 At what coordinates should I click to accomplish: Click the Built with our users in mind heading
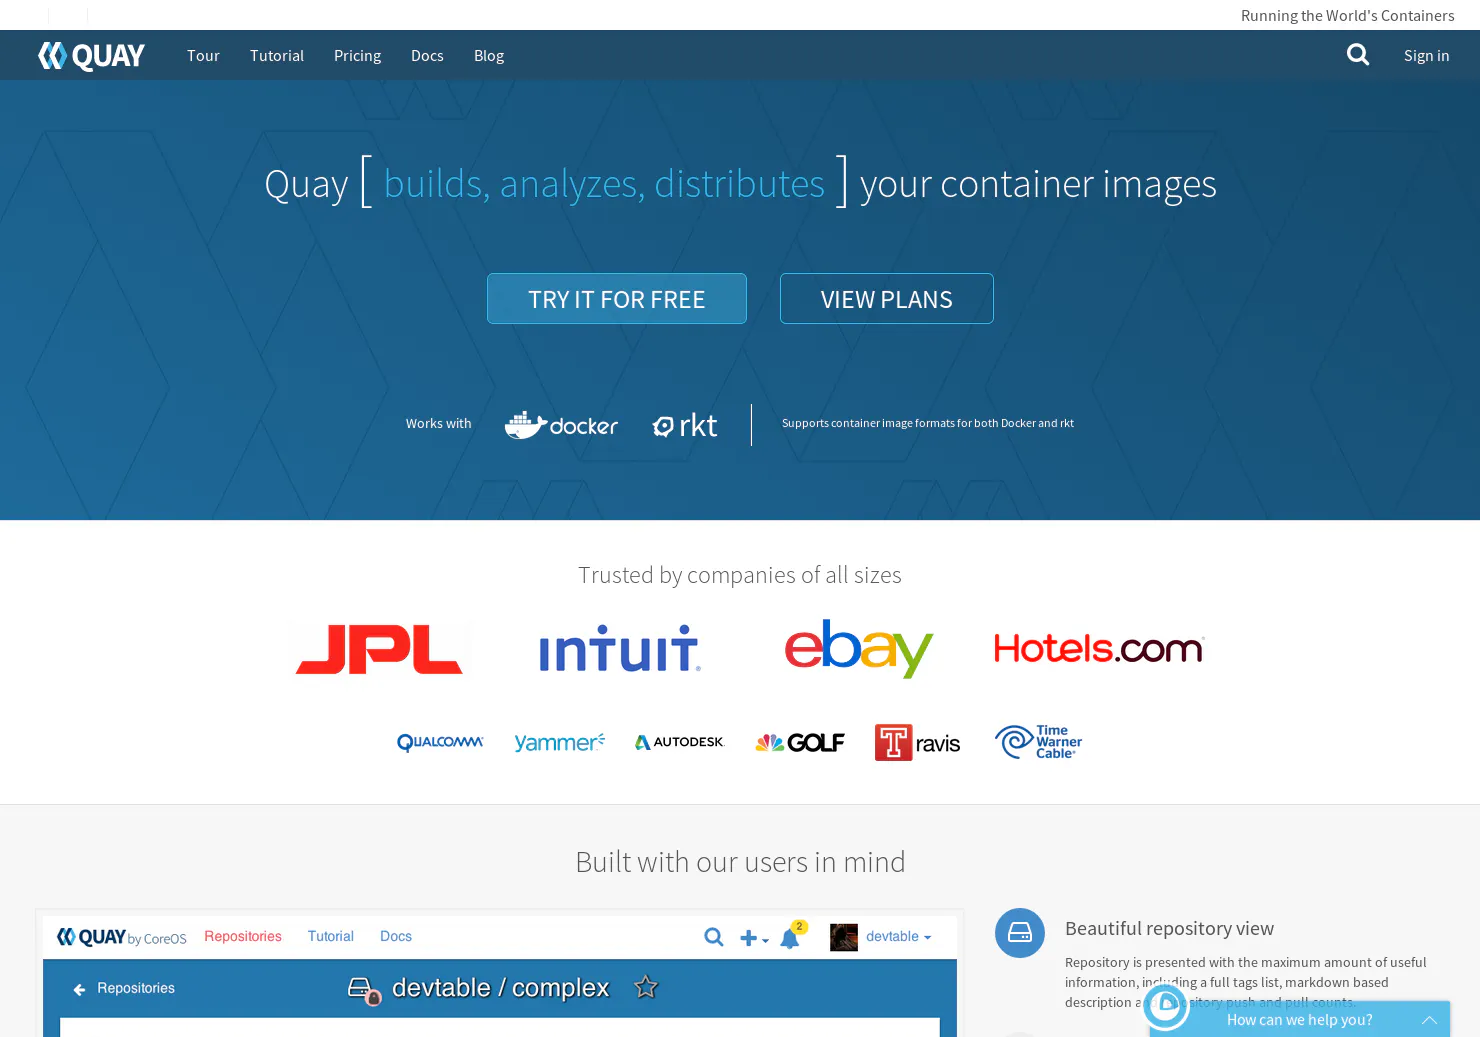[x=740, y=862]
